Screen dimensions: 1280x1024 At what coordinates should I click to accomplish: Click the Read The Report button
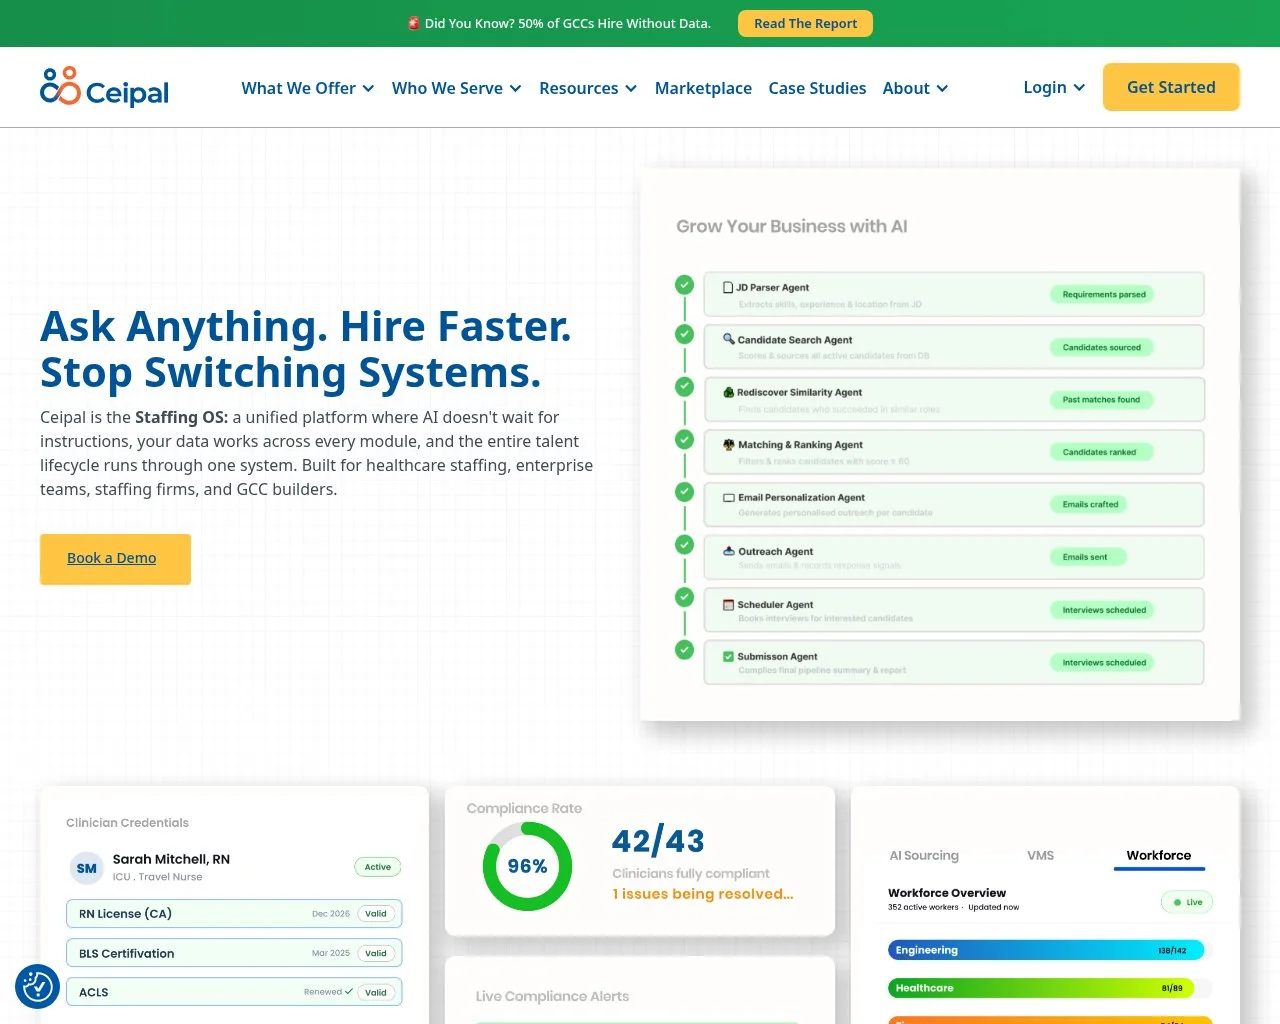[x=805, y=23]
